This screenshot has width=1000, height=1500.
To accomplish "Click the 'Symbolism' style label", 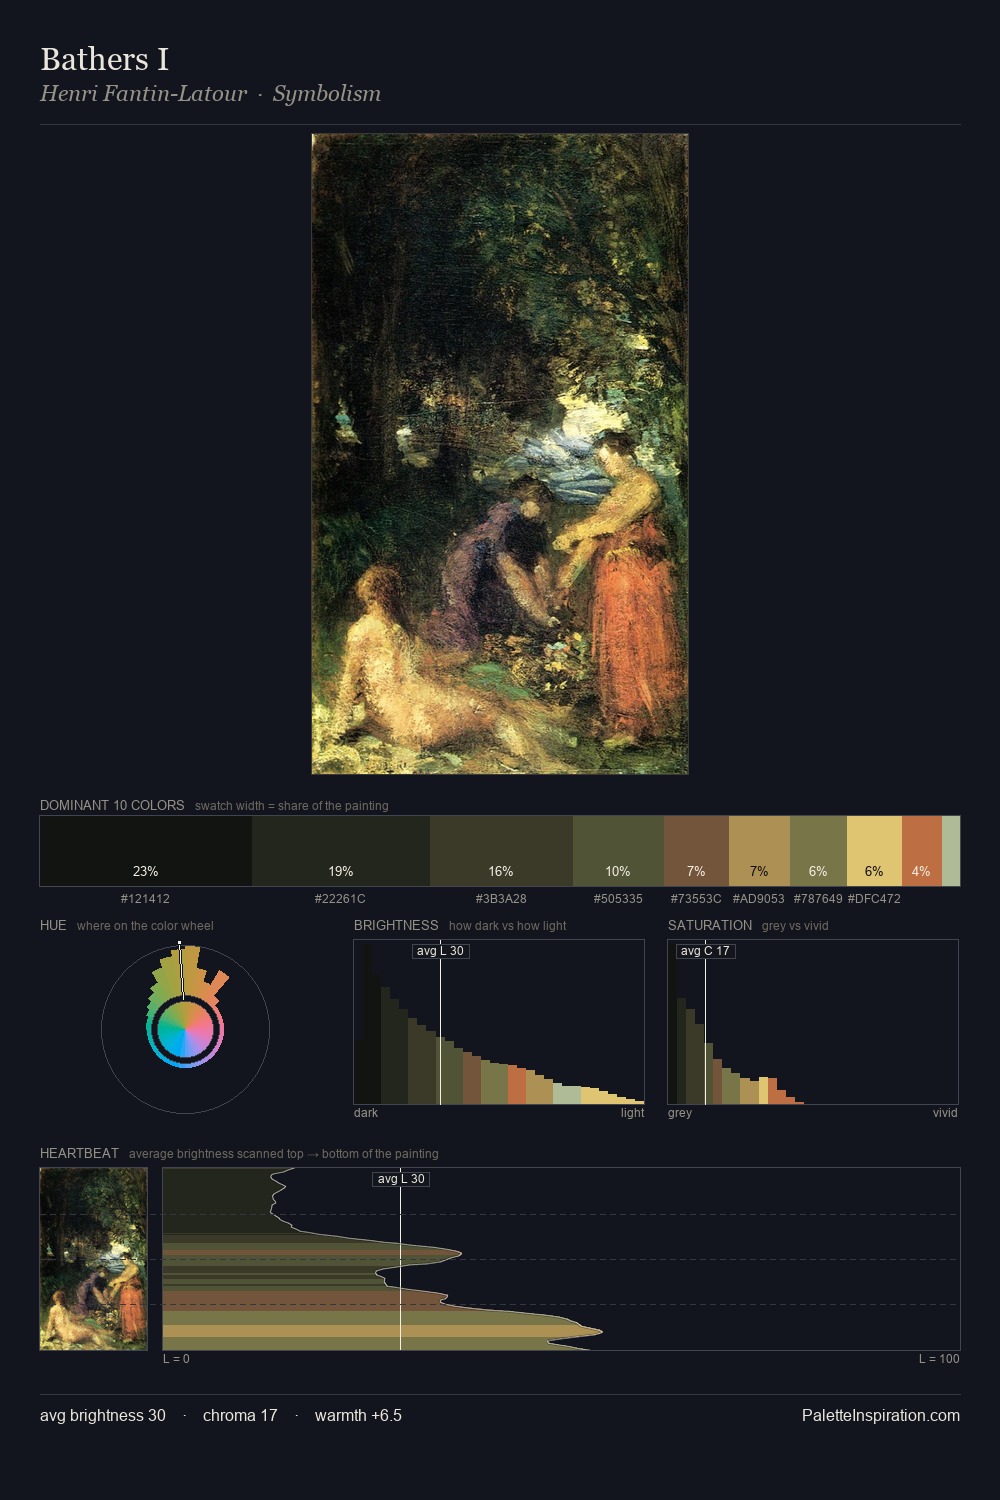I will point(327,94).
